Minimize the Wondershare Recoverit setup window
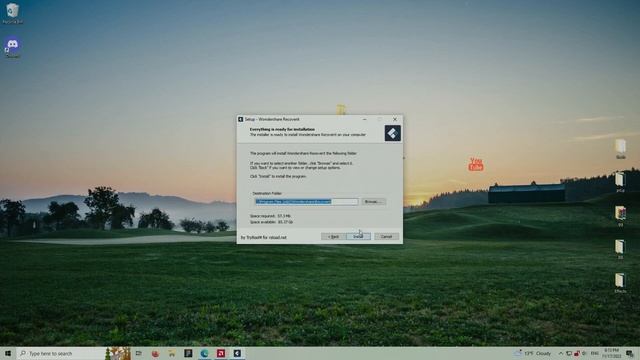 coord(364,119)
